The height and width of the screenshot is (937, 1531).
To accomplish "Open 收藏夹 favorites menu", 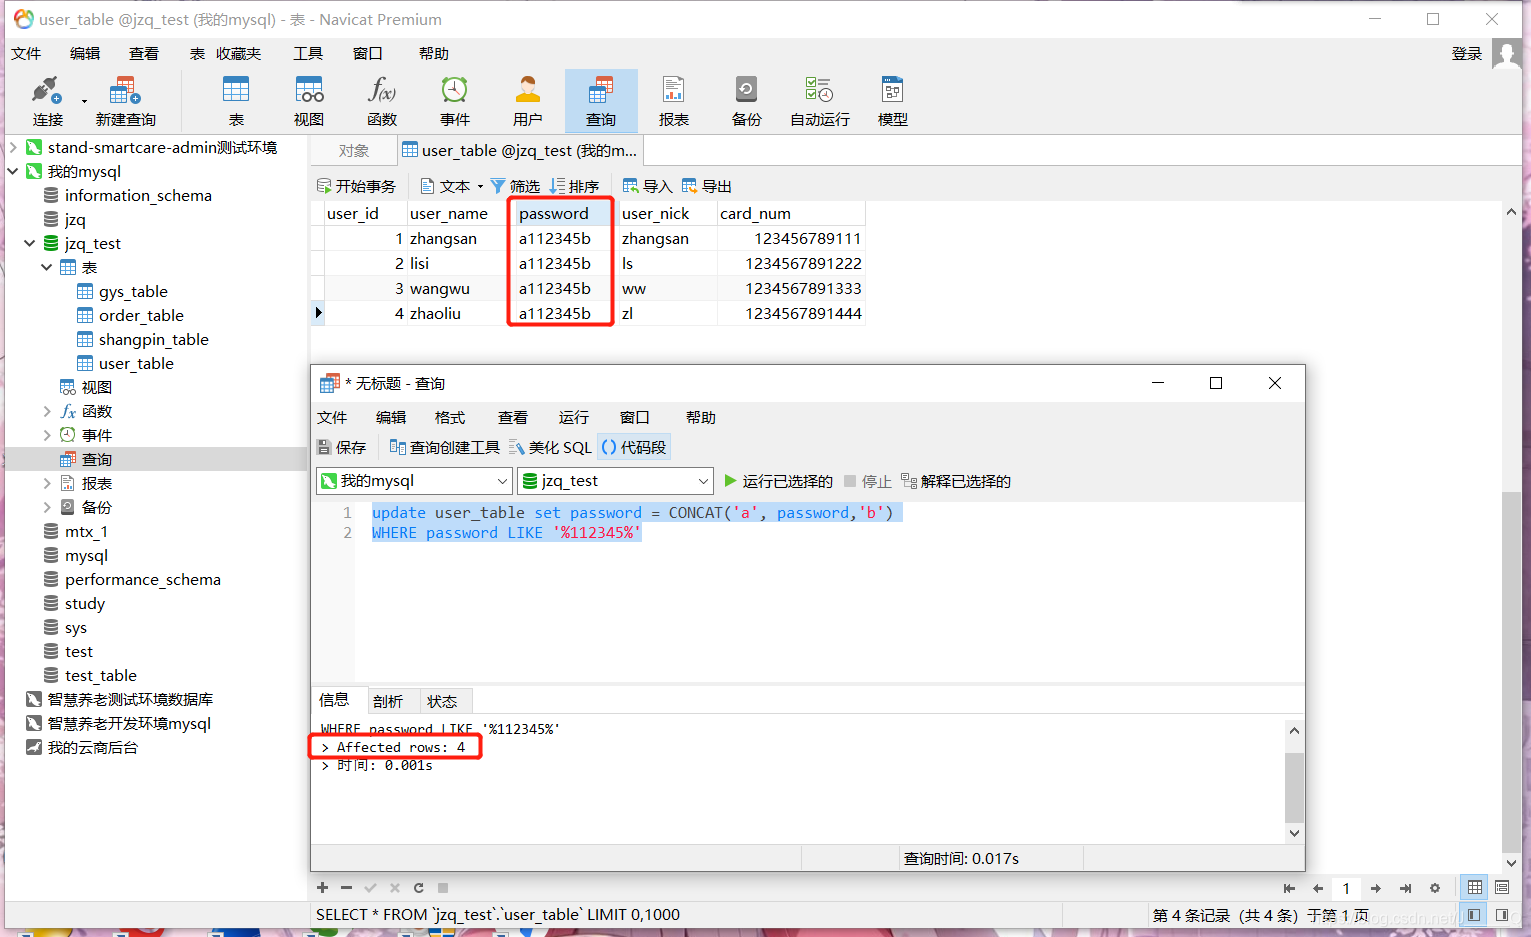I will (238, 53).
